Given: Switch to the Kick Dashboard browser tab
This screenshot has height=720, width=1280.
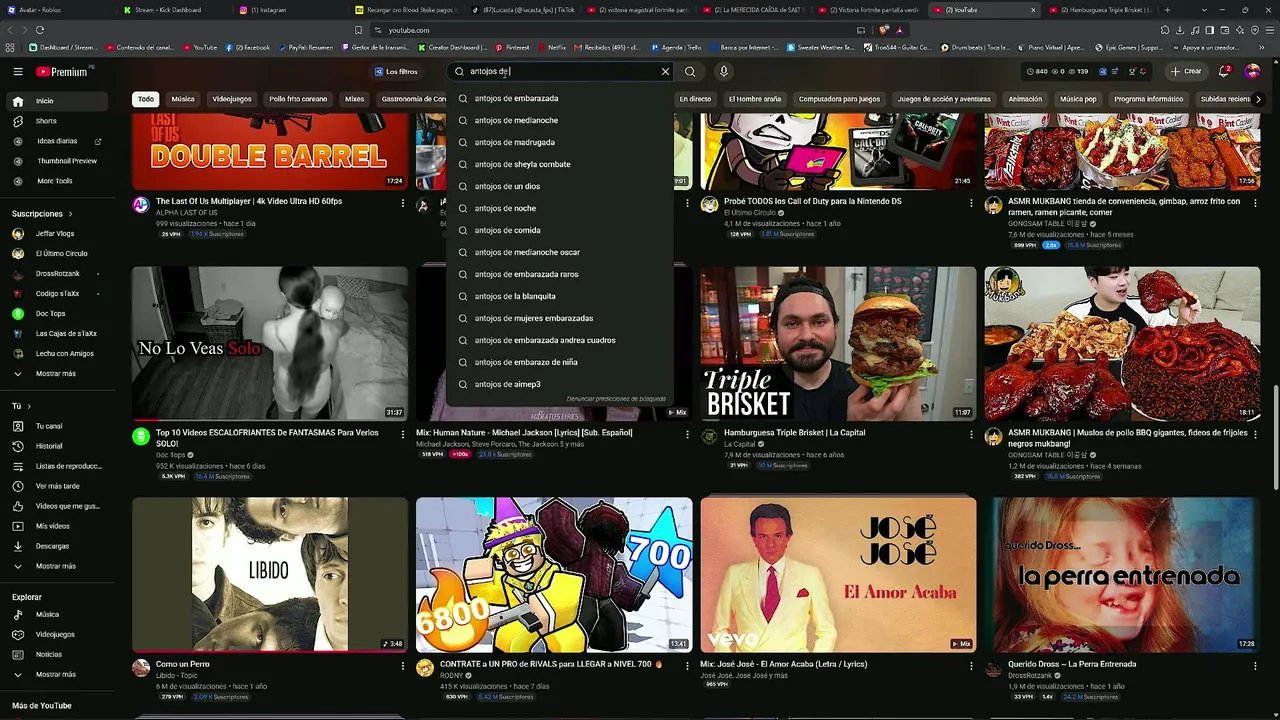Looking at the screenshot, I should tap(168, 10).
